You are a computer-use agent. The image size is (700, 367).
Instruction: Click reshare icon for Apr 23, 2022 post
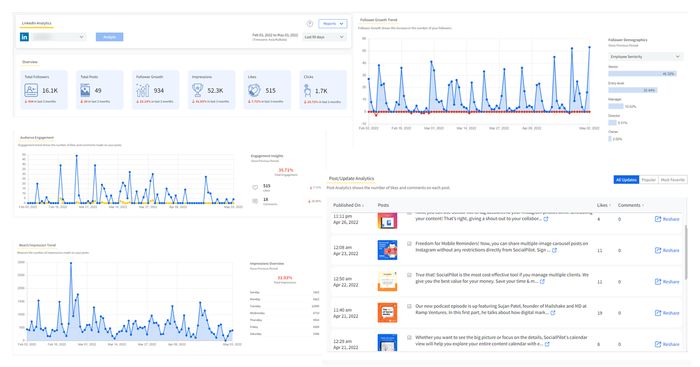(658, 250)
